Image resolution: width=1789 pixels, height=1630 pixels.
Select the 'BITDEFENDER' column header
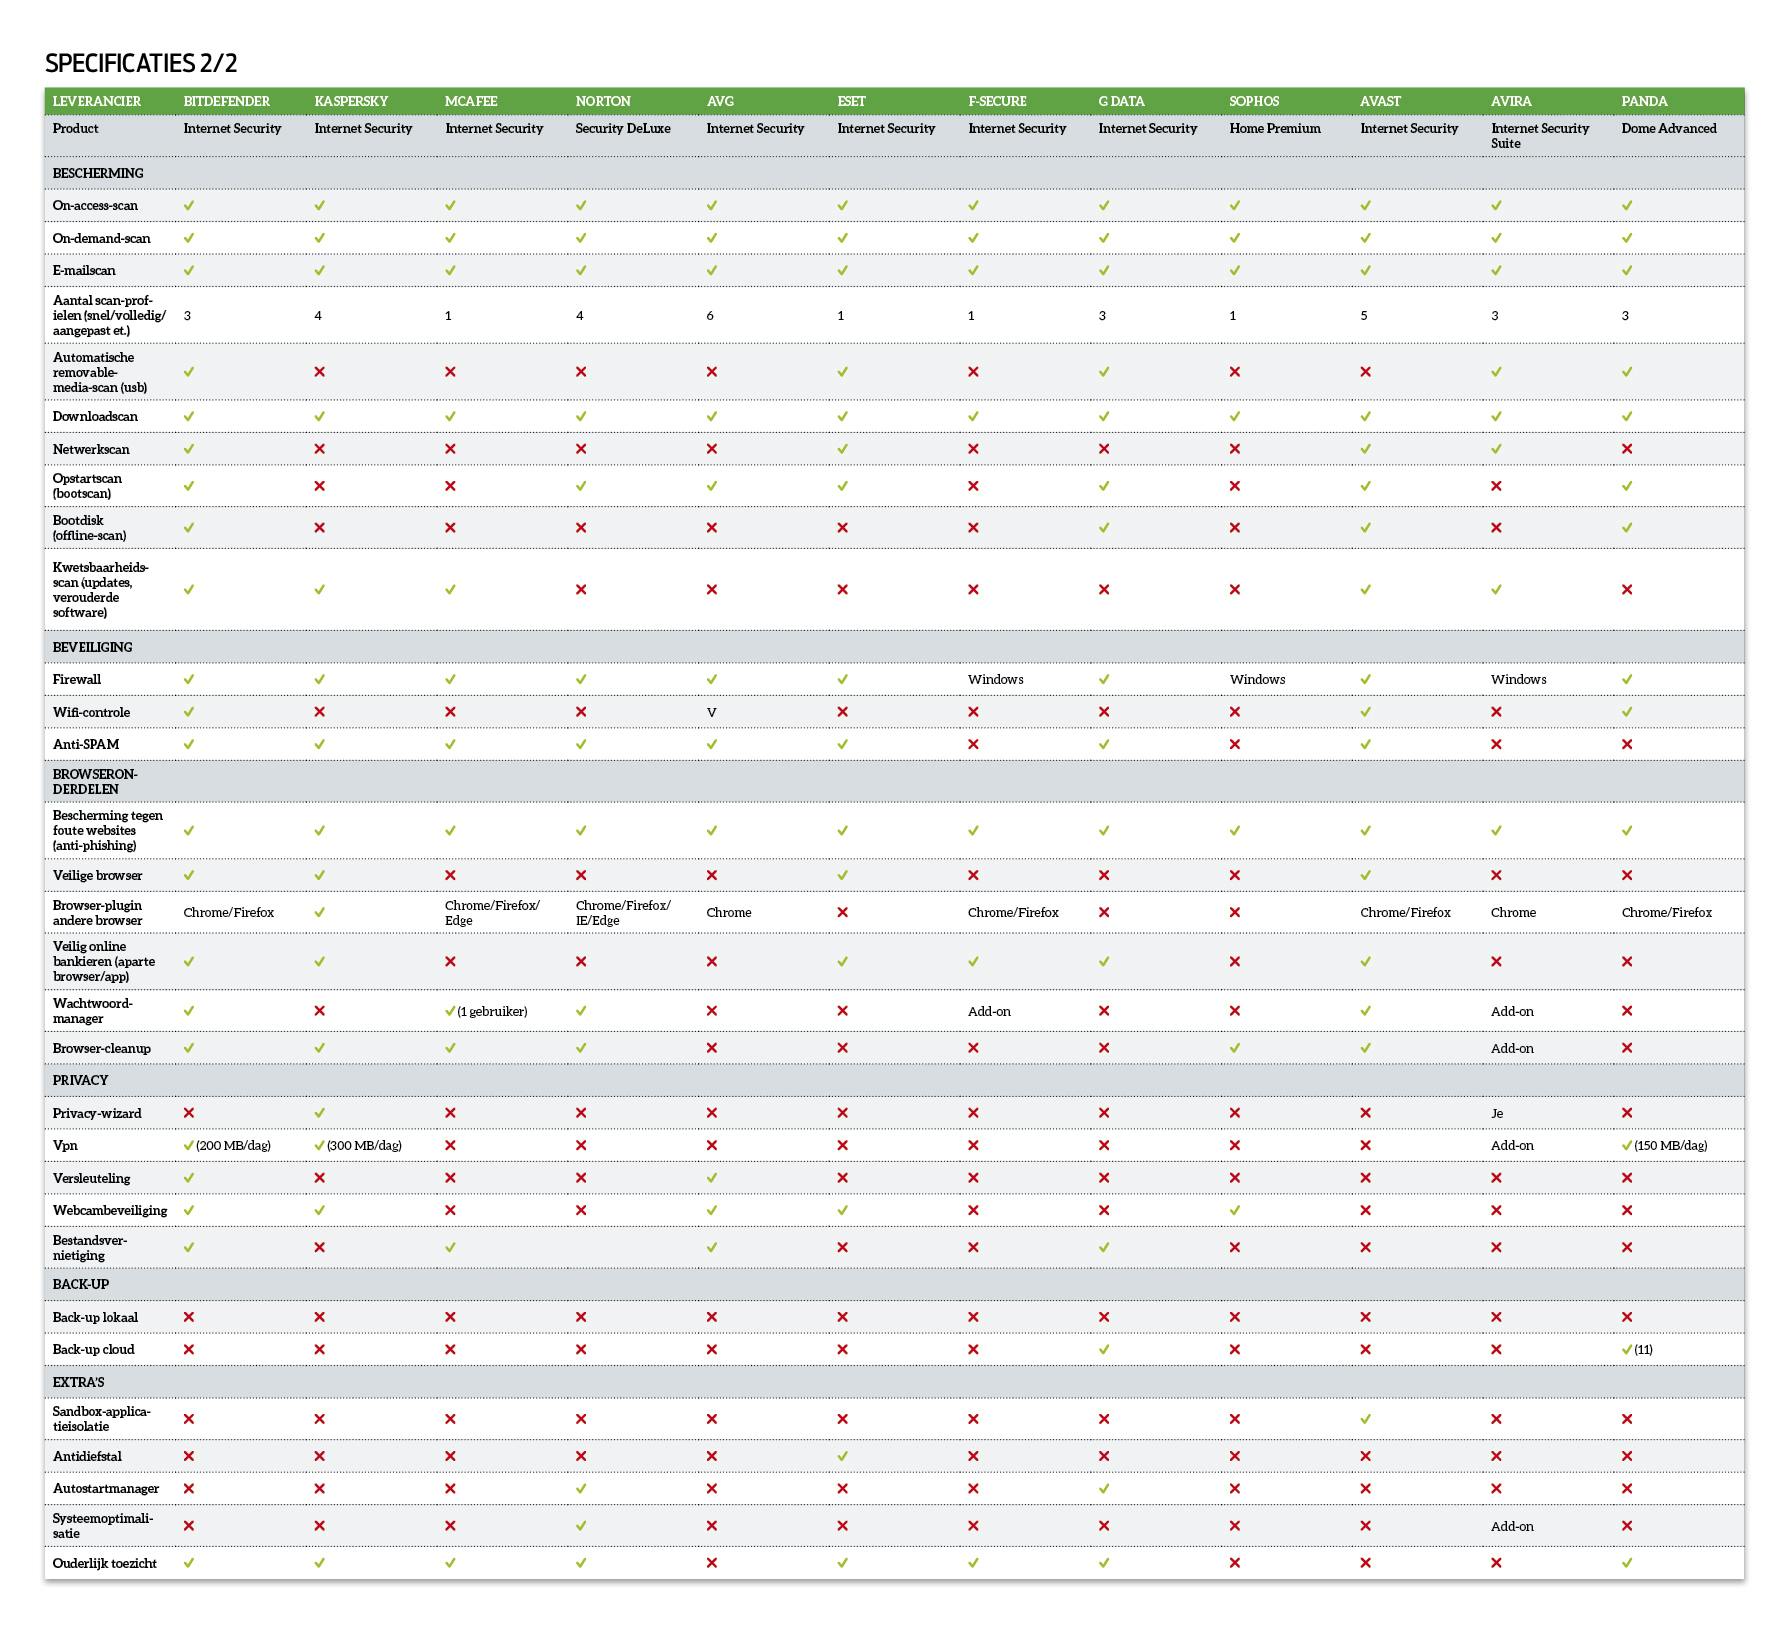point(227,101)
